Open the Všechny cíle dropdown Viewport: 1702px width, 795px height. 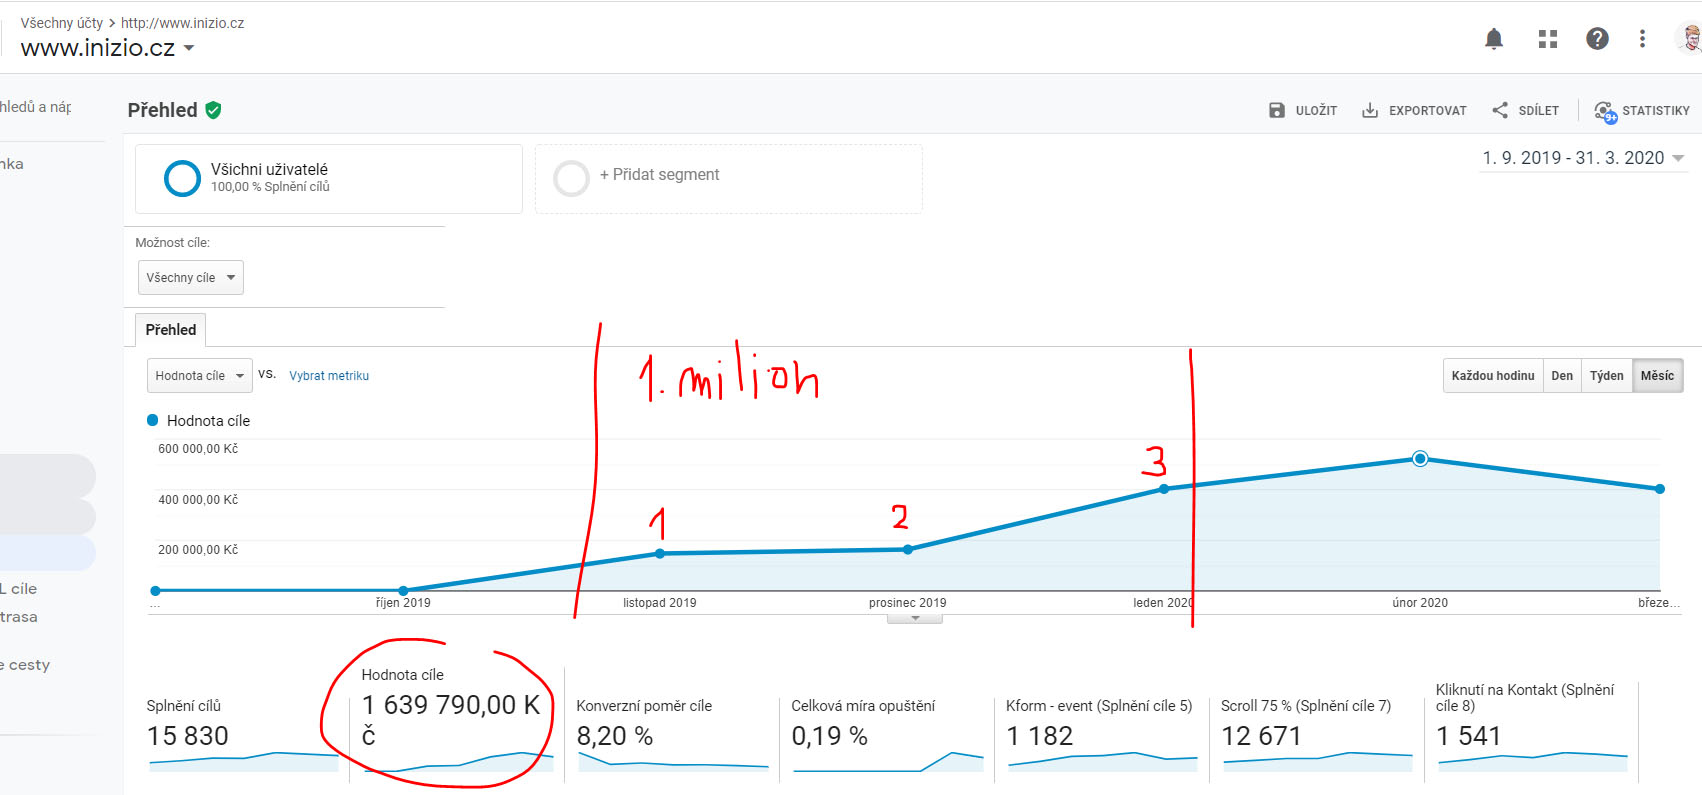(190, 278)
